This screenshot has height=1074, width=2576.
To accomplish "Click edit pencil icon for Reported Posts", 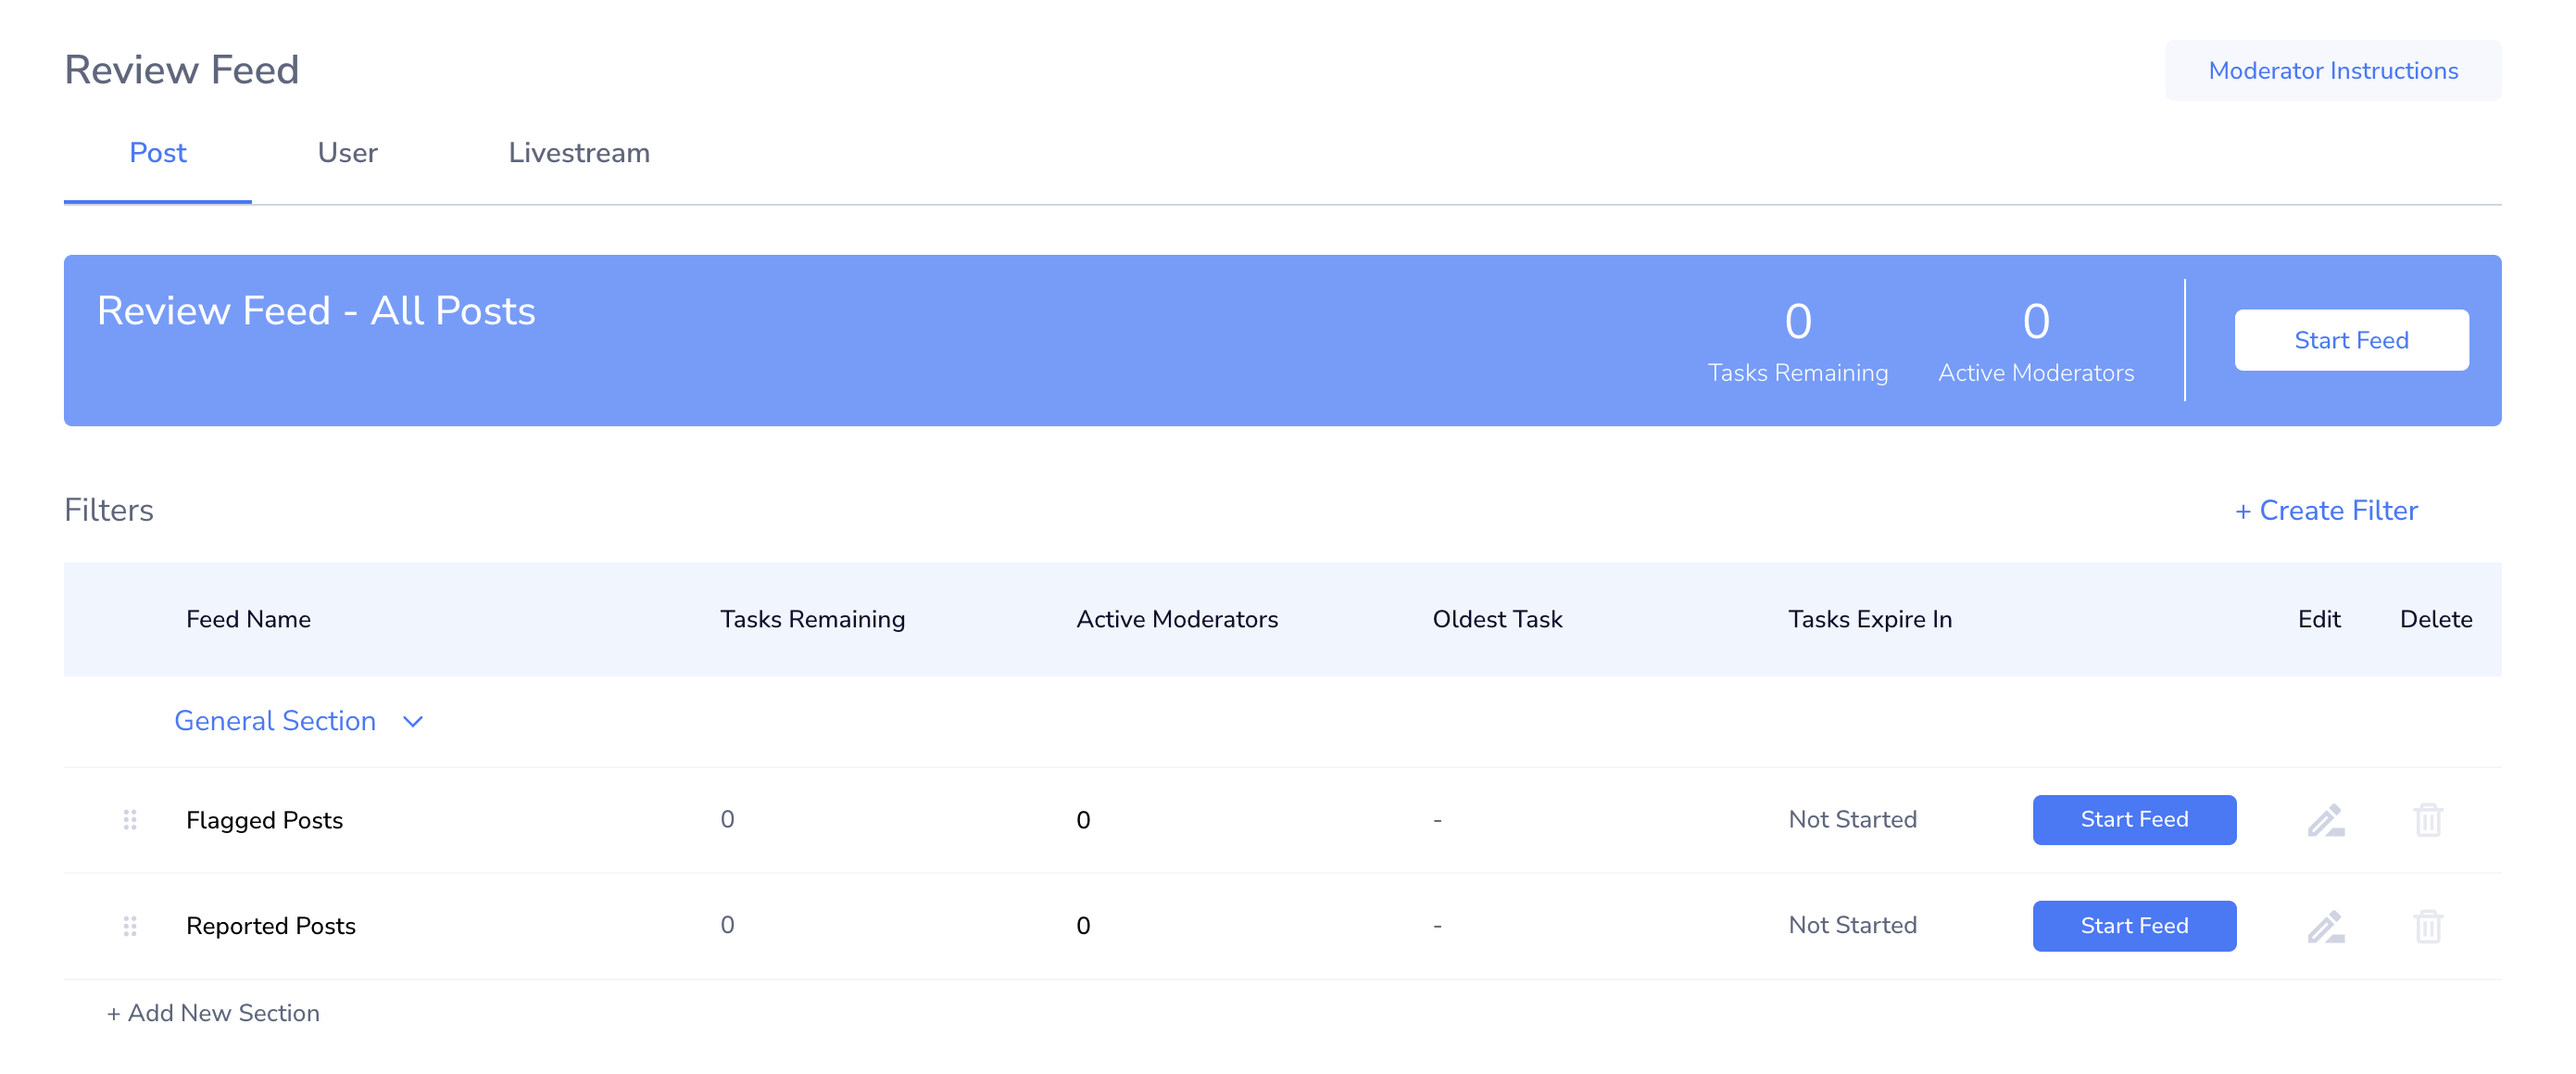I will pos(2325,926).
